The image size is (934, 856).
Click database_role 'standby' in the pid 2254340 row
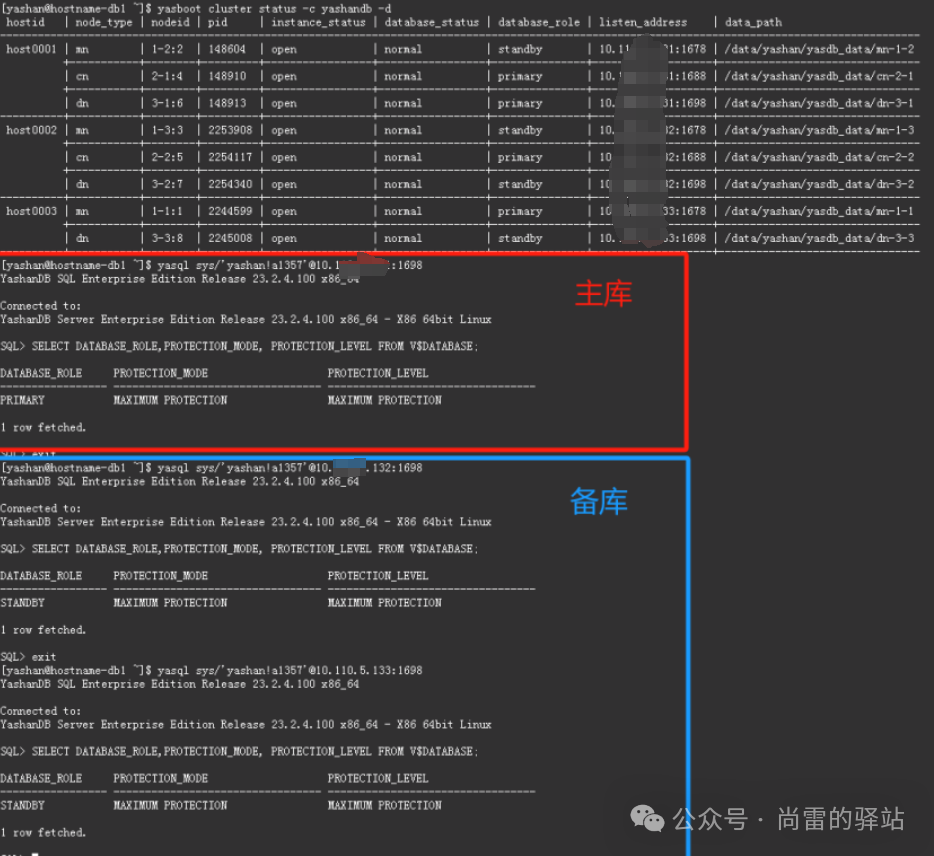520,185
